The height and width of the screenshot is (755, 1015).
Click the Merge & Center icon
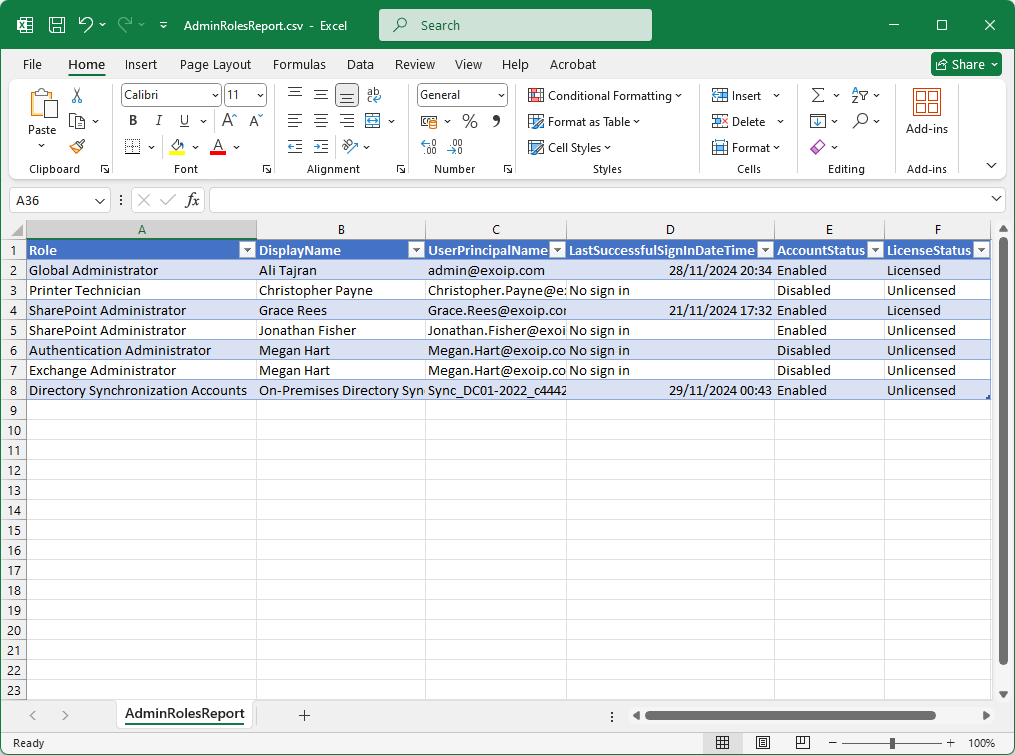click(x=373, y=121)
